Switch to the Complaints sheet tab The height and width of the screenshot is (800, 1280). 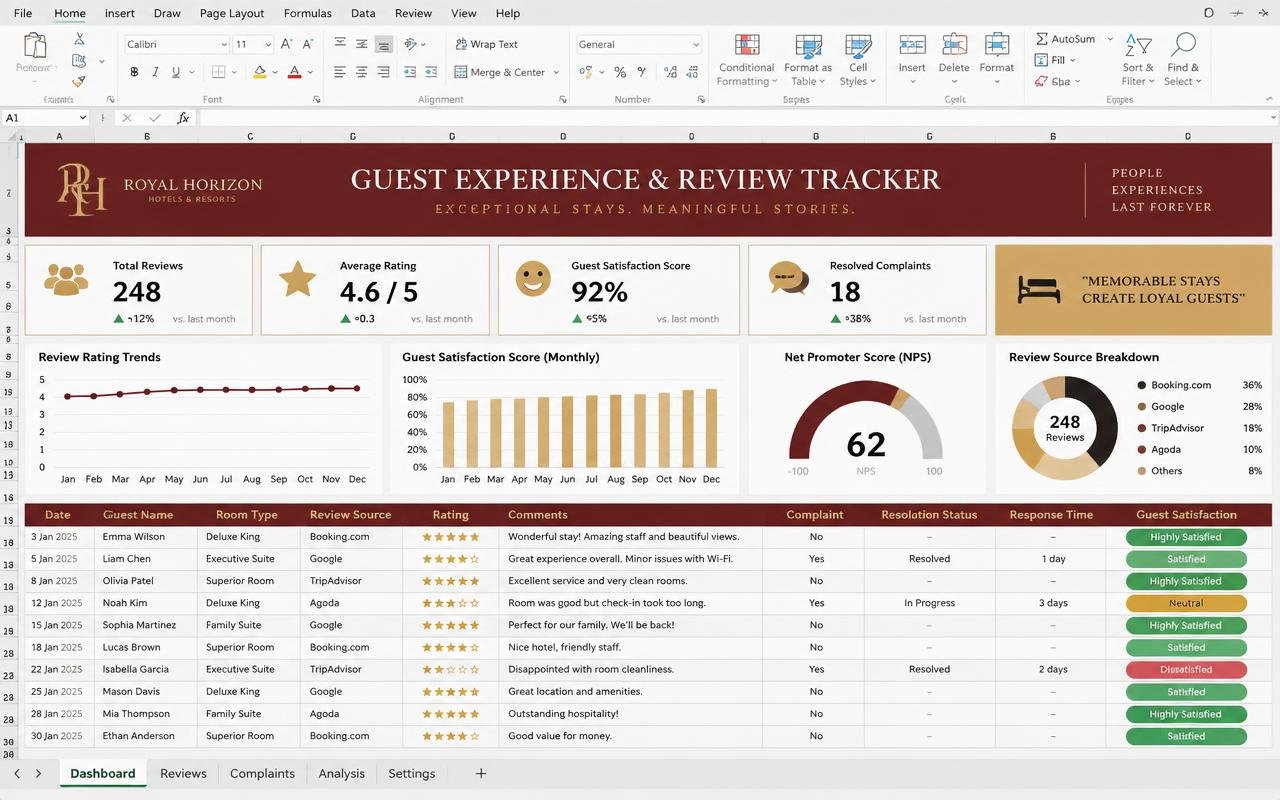[x=262, y=773]
